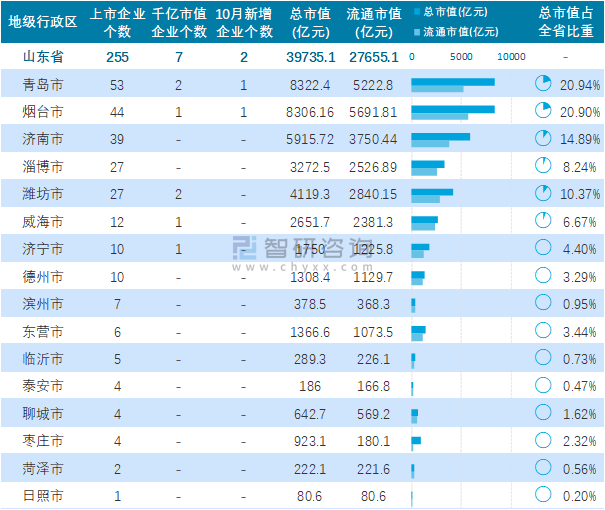Screen dimensions: 605x510
Task: Click the empty circle icon beside 0.20%
Action: (x=543, y=494)
